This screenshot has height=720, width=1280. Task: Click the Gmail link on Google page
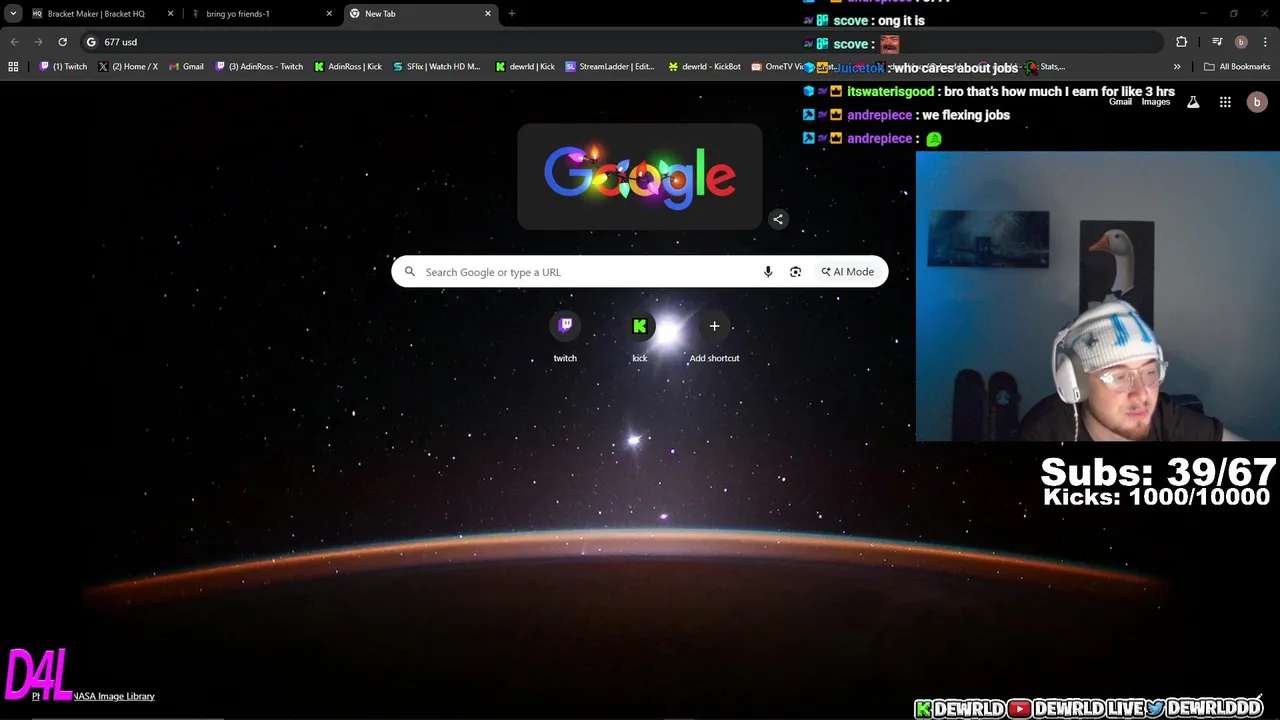(1120, 102)
